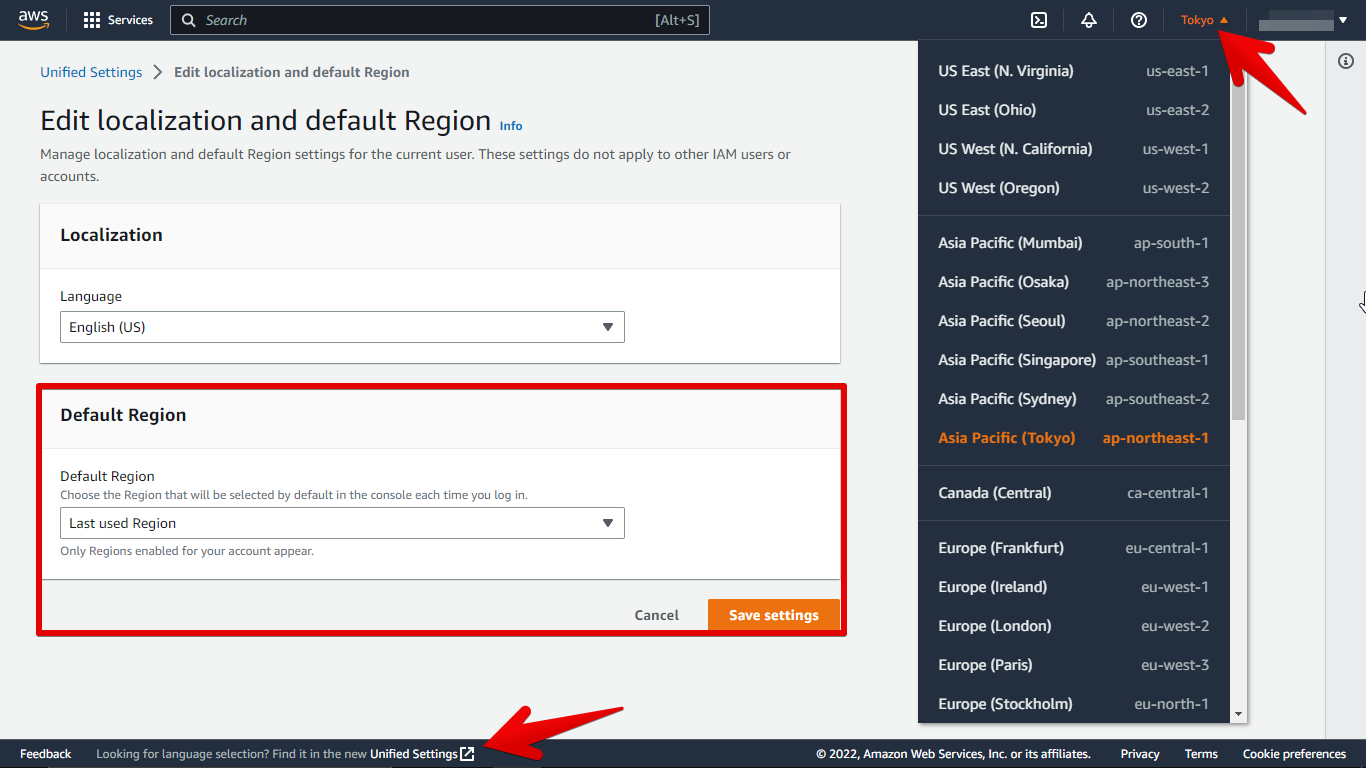Screen dimensions: 1366x768
Task: Click the info panel icon on right edge
Action: [1345, 62]
